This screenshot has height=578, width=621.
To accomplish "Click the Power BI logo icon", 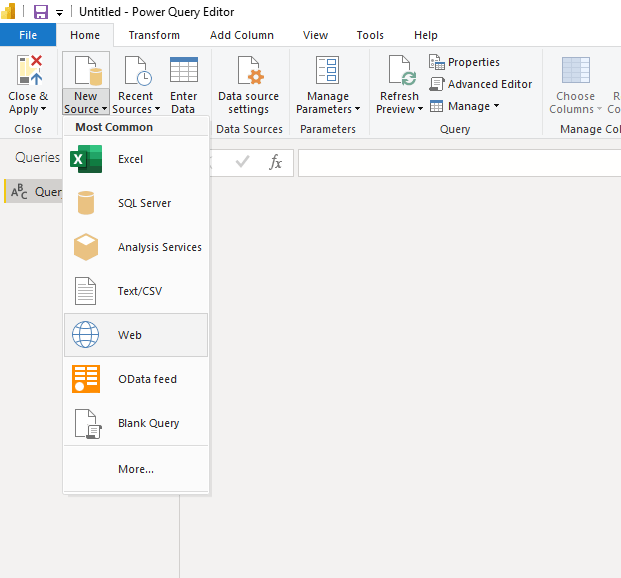I will click(8, 11).
